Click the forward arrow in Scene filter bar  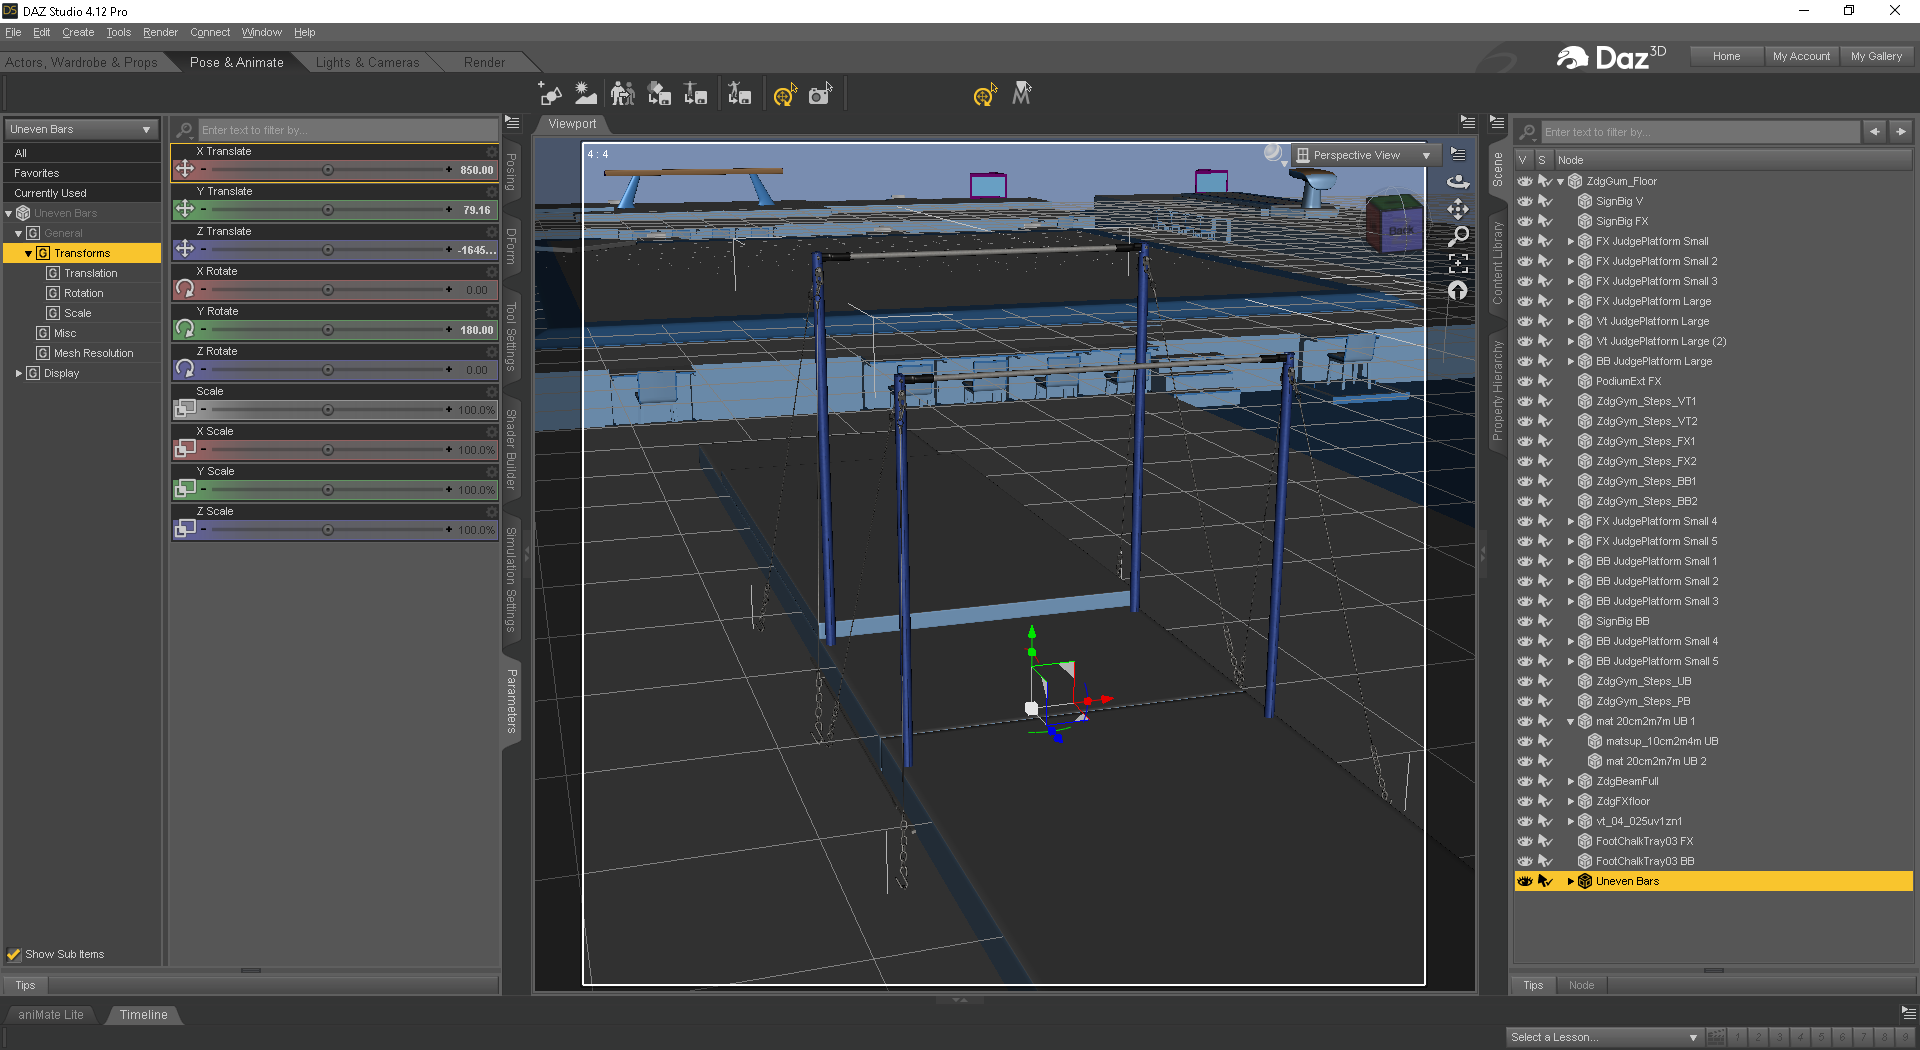(1901, 131)
